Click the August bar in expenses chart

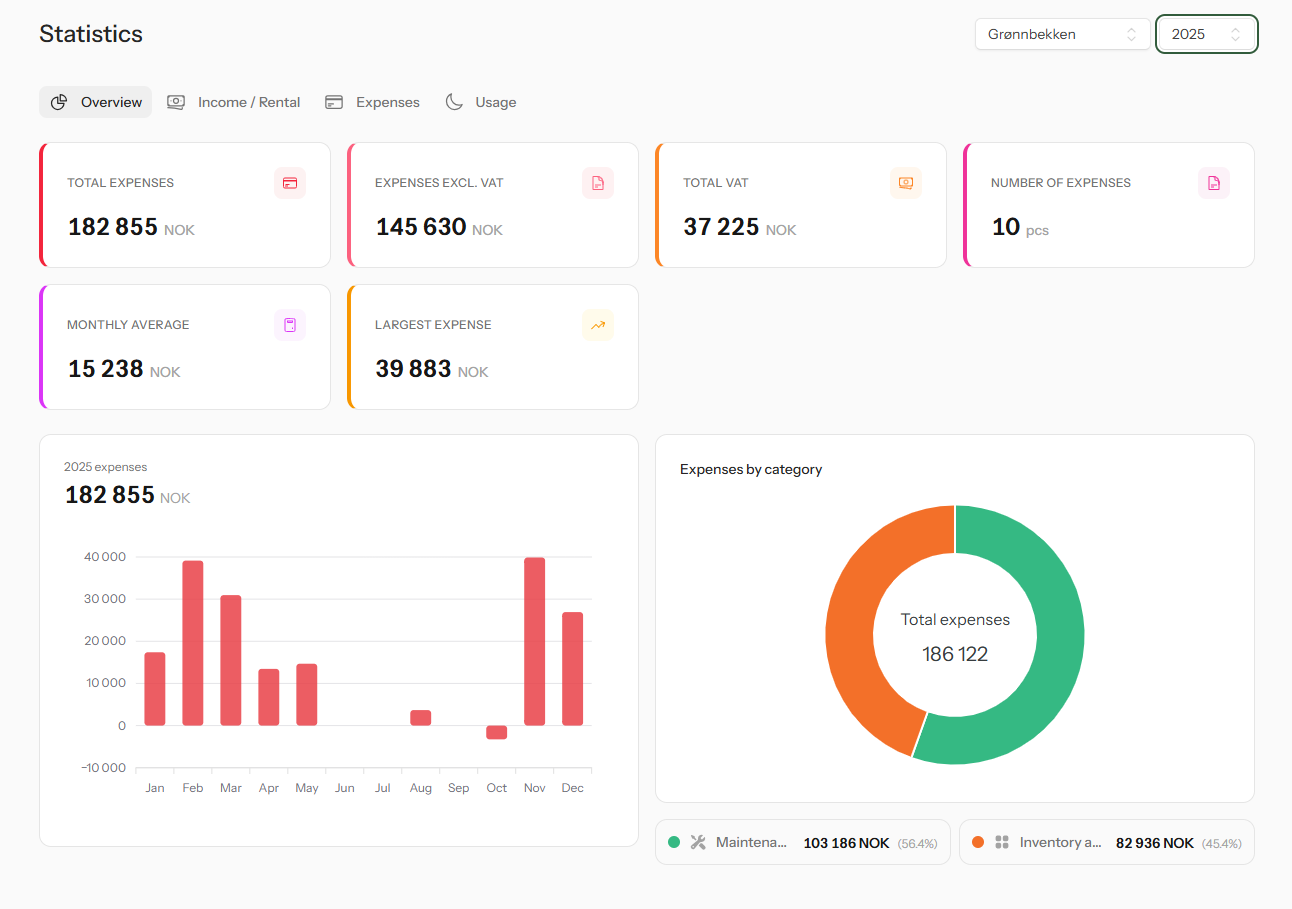click(x=421, y=718)
